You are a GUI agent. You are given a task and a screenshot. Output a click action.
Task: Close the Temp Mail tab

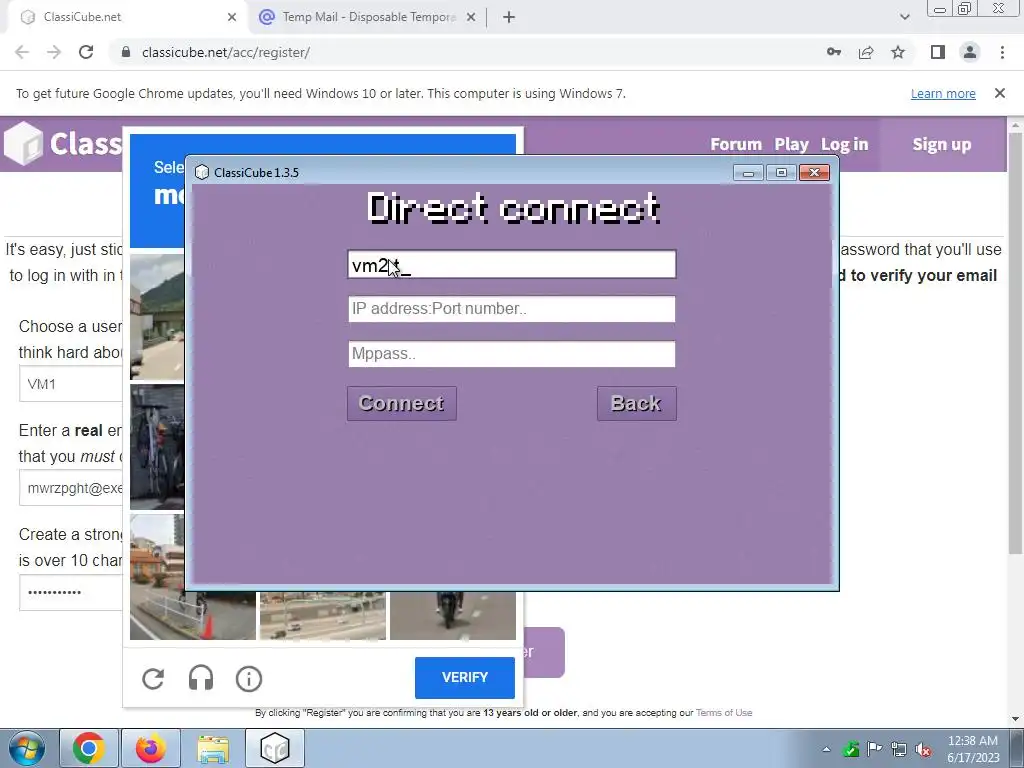(x=471, y=18)
